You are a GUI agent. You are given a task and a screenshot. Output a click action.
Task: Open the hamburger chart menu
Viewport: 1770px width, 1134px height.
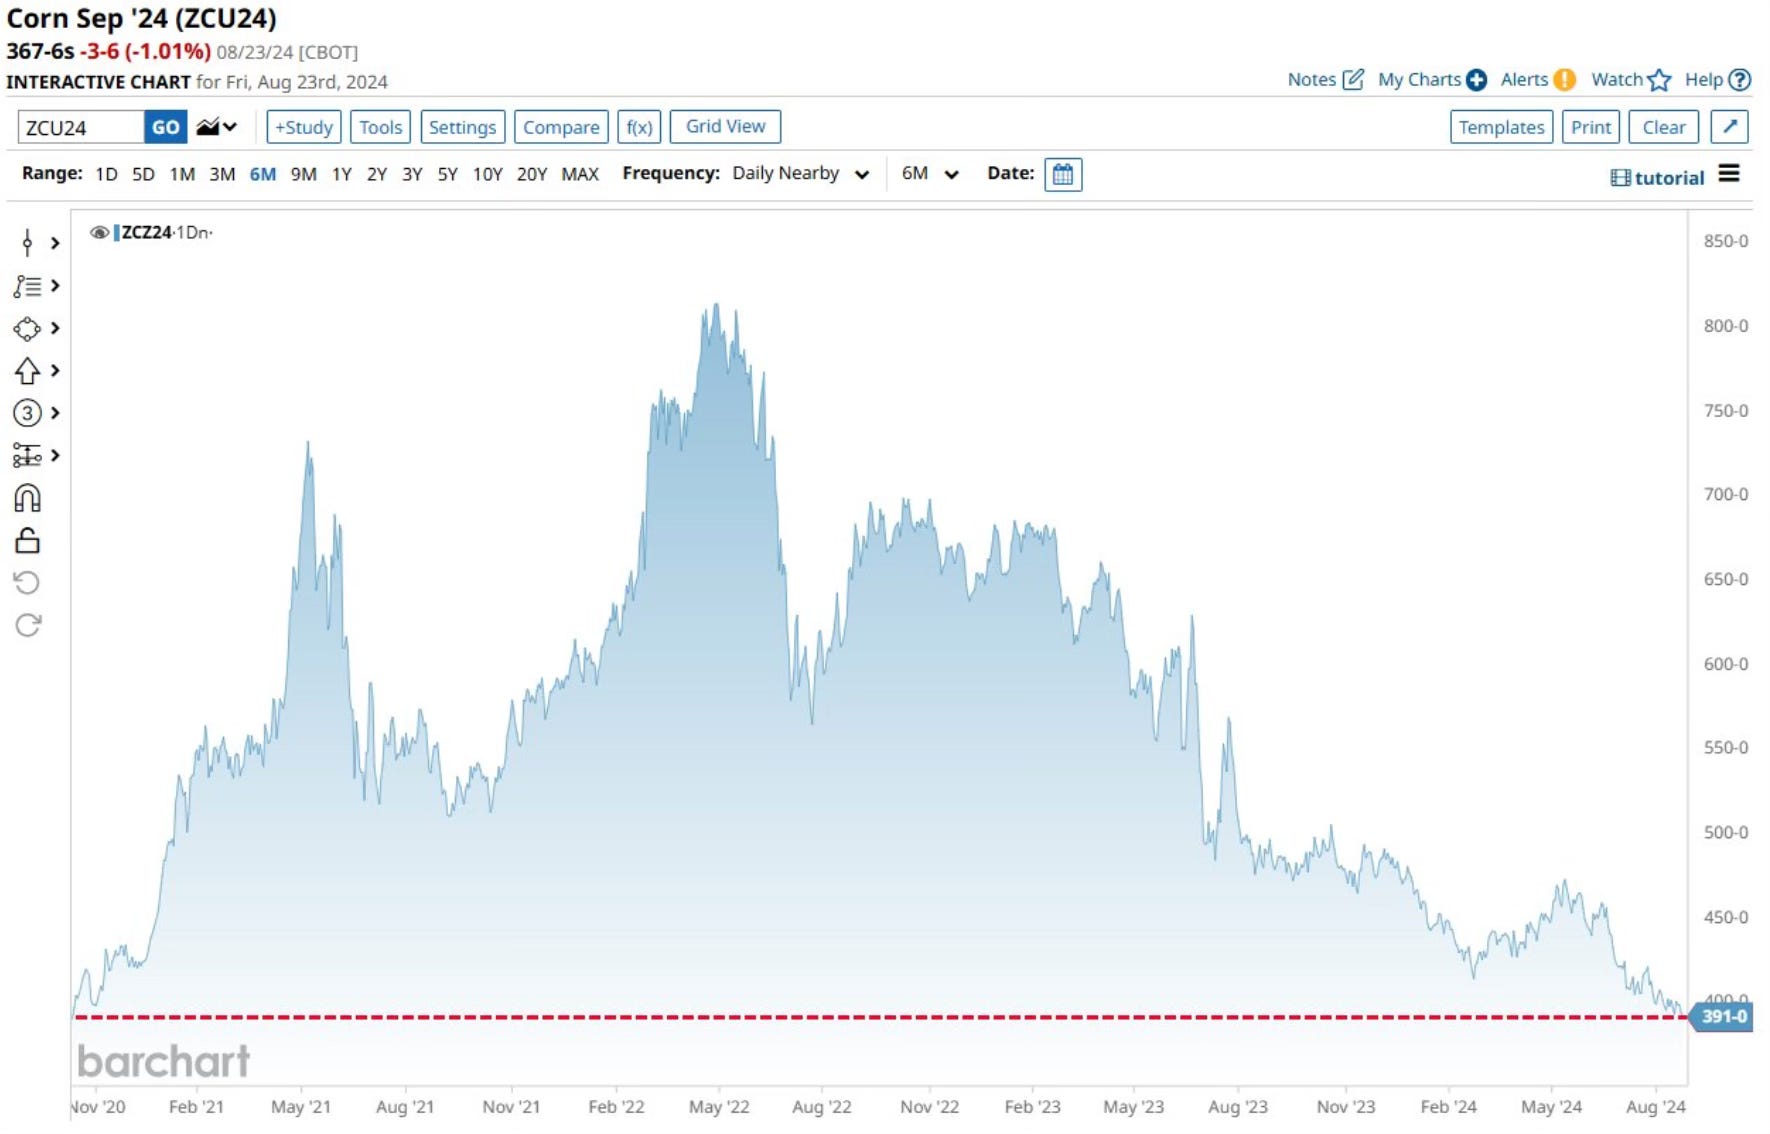click(x=1729, y=174)
